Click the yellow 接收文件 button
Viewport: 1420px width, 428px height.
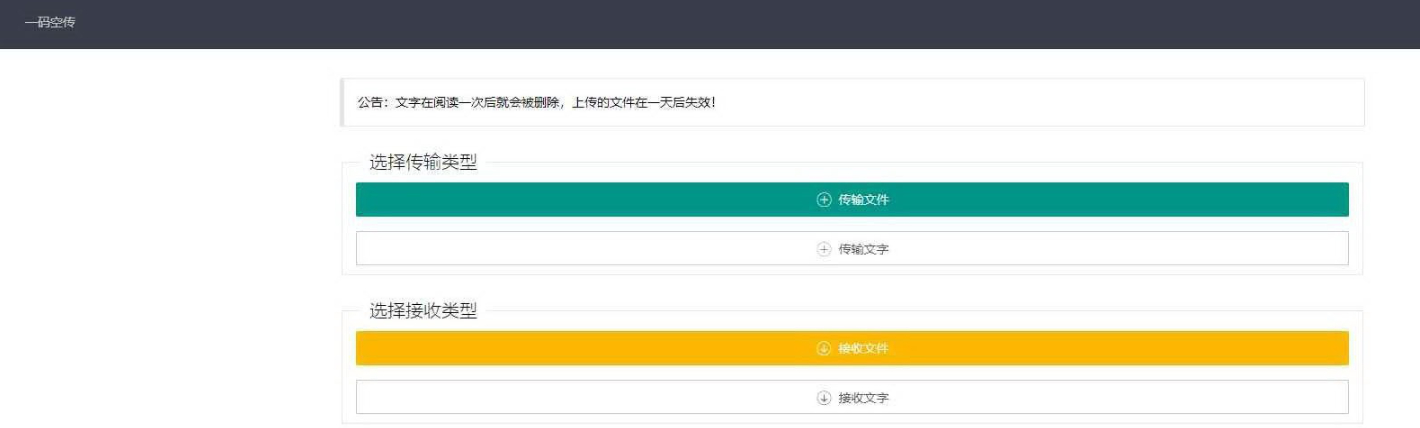(x=852, y=348)
